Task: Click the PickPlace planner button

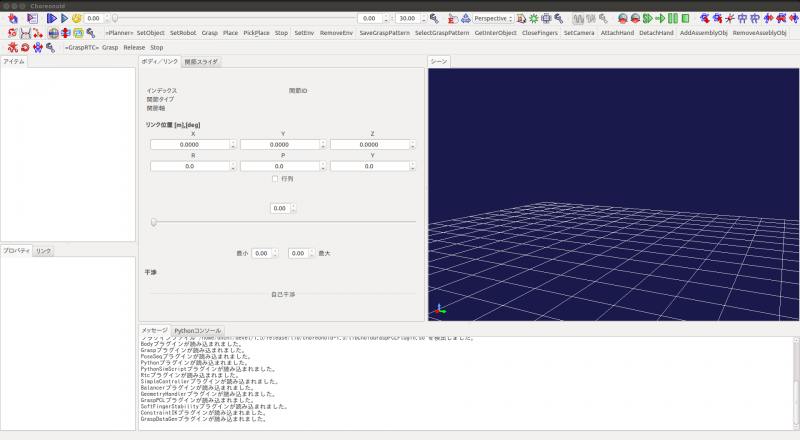Action: [256, 33]
